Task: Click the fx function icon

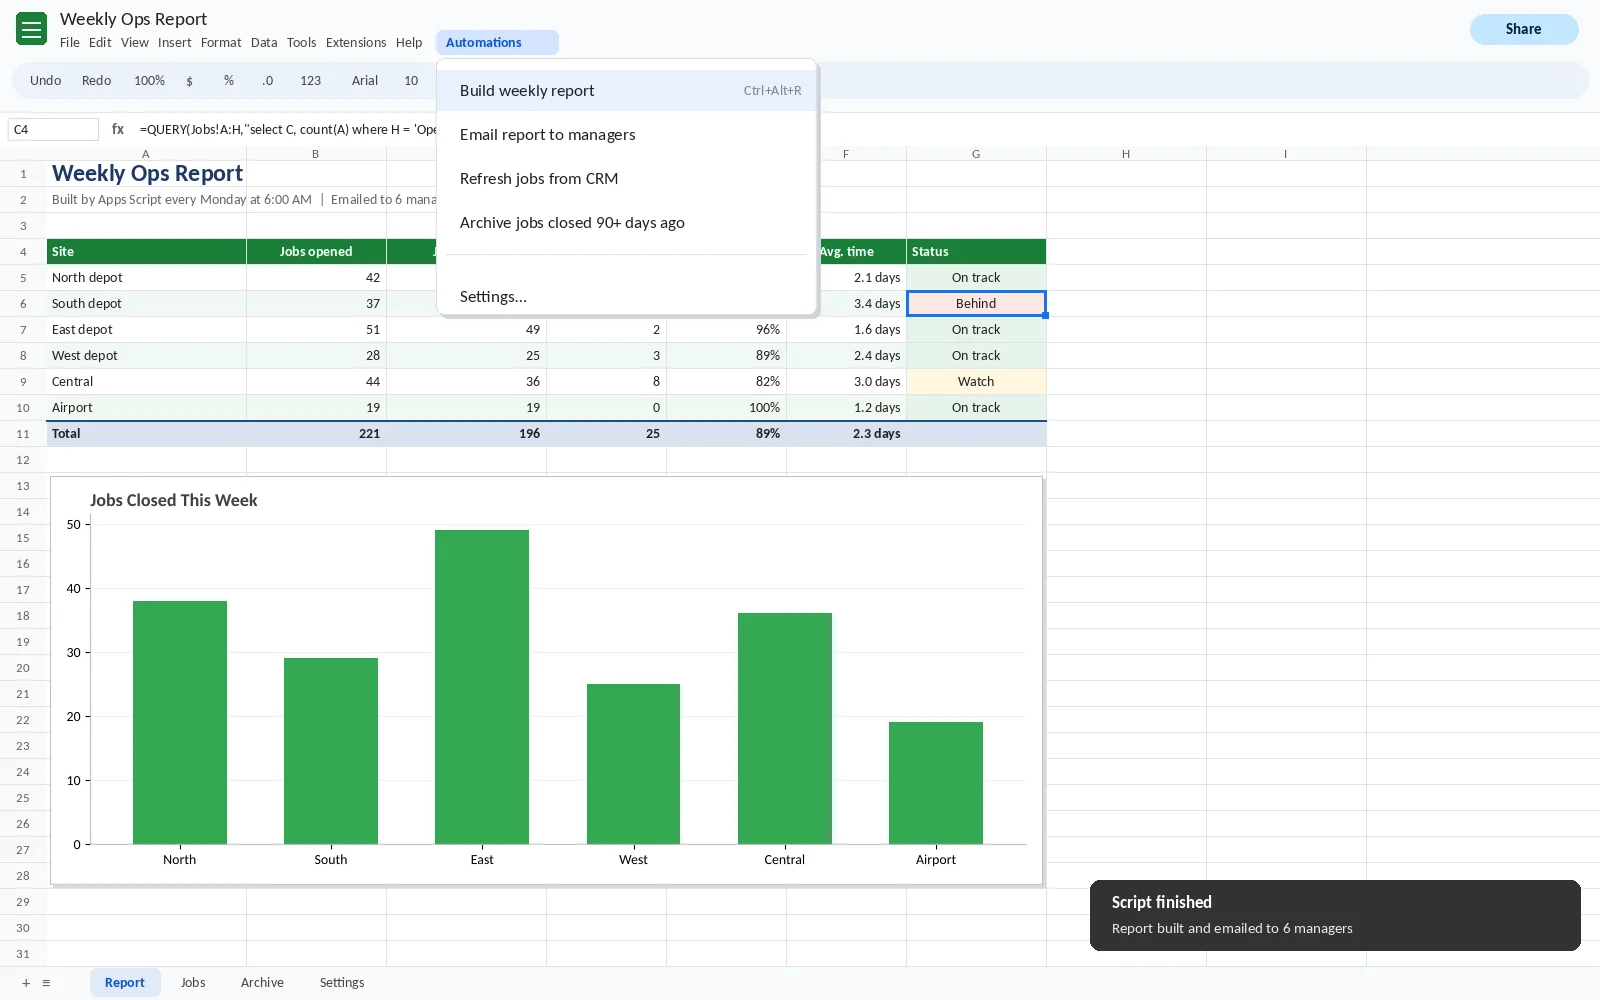Action: [x=118, y=129]
